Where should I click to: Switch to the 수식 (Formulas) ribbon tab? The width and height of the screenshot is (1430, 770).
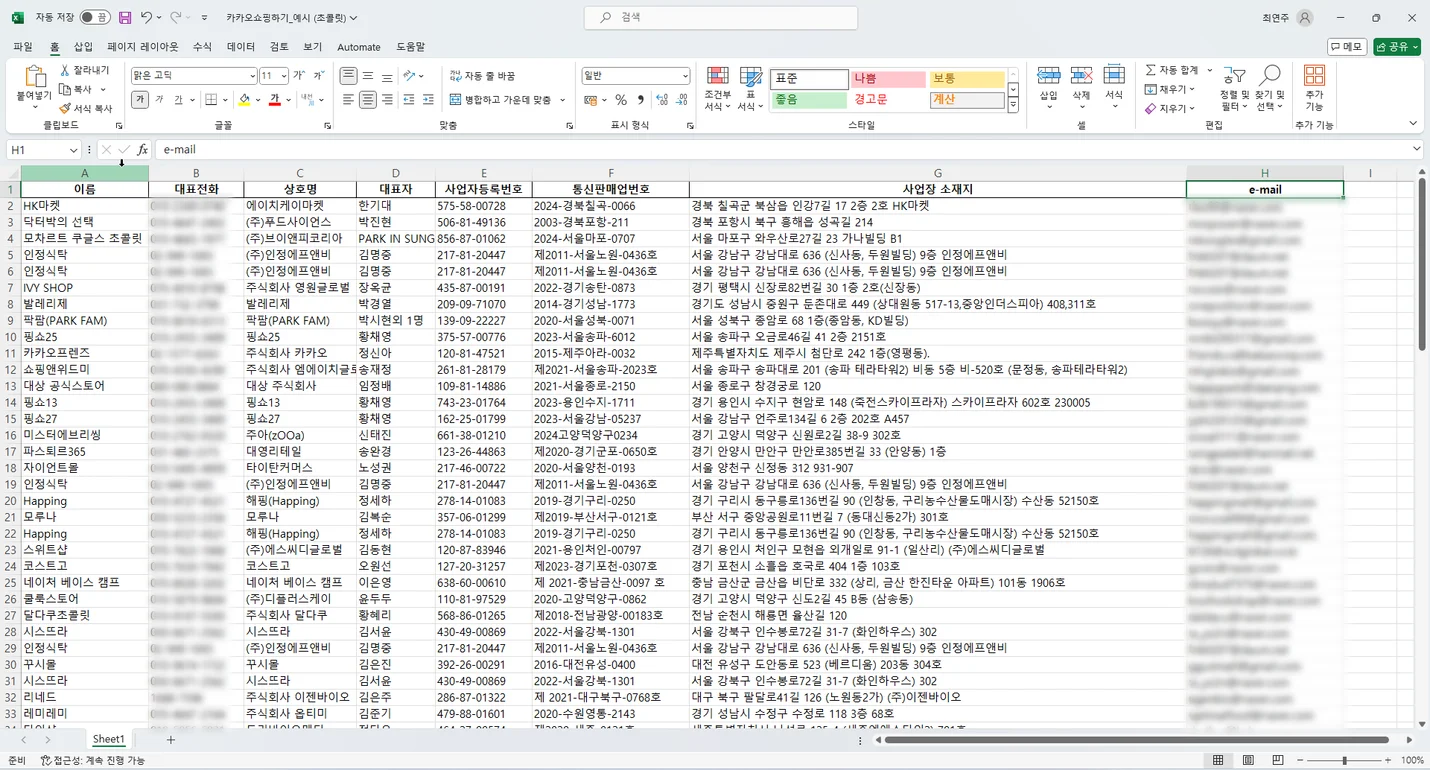coord(202,47)
